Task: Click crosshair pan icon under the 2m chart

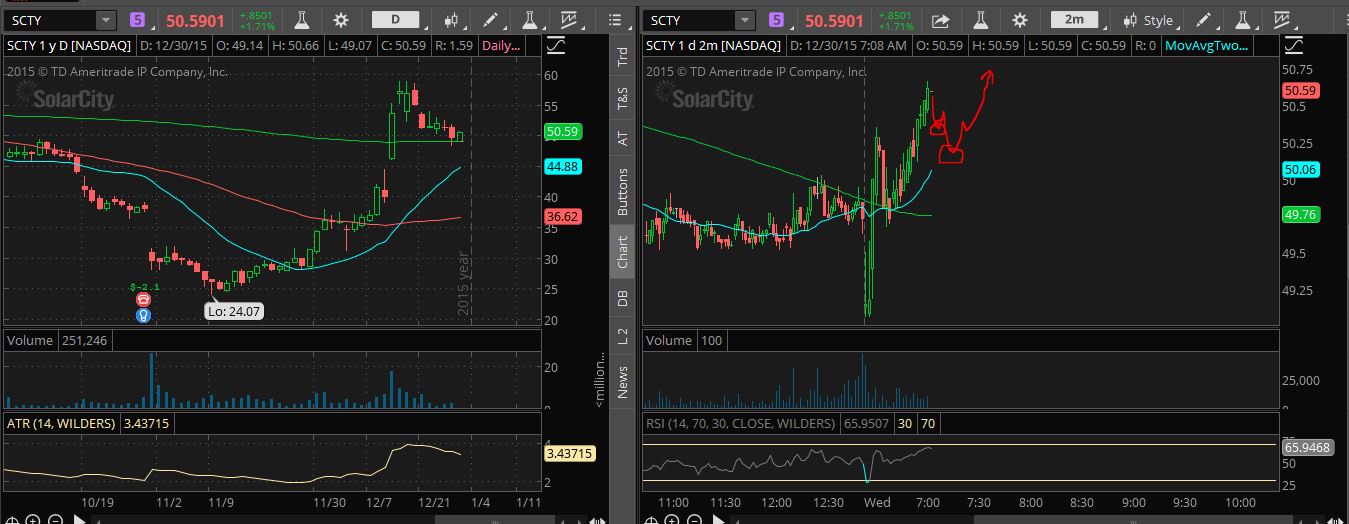Action: (651, 519)
